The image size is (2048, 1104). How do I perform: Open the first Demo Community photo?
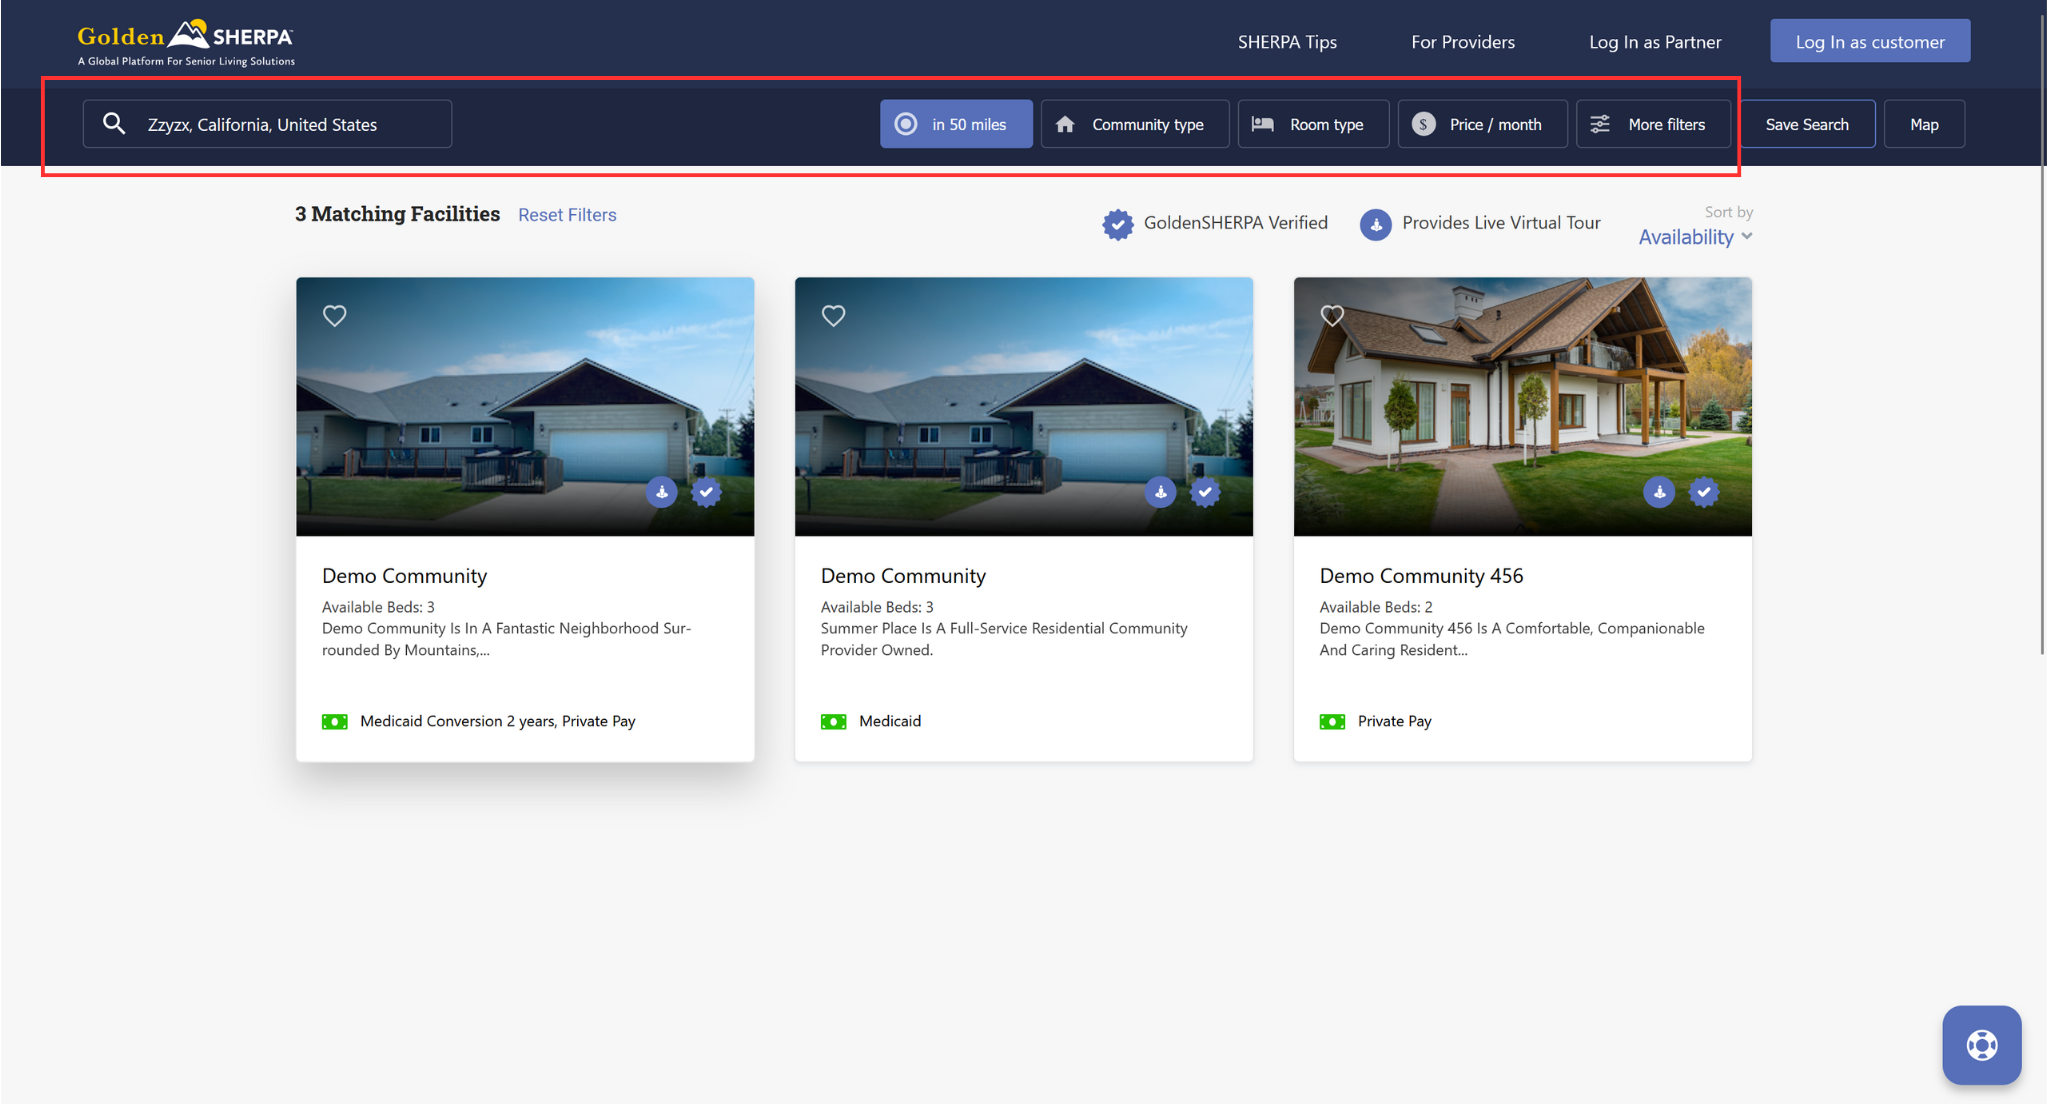point(525,406)
